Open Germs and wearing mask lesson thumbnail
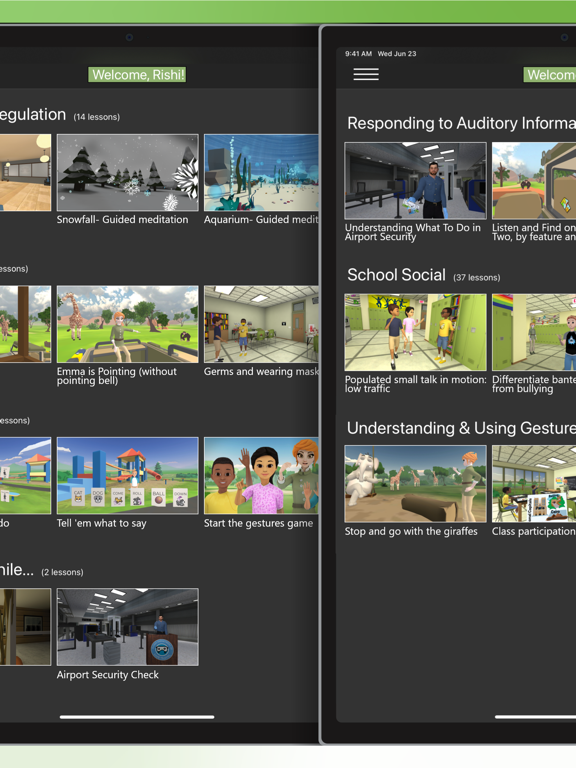The width and height of the screenshot is (576, 768). pyautogui.click(x=261, y=324)
